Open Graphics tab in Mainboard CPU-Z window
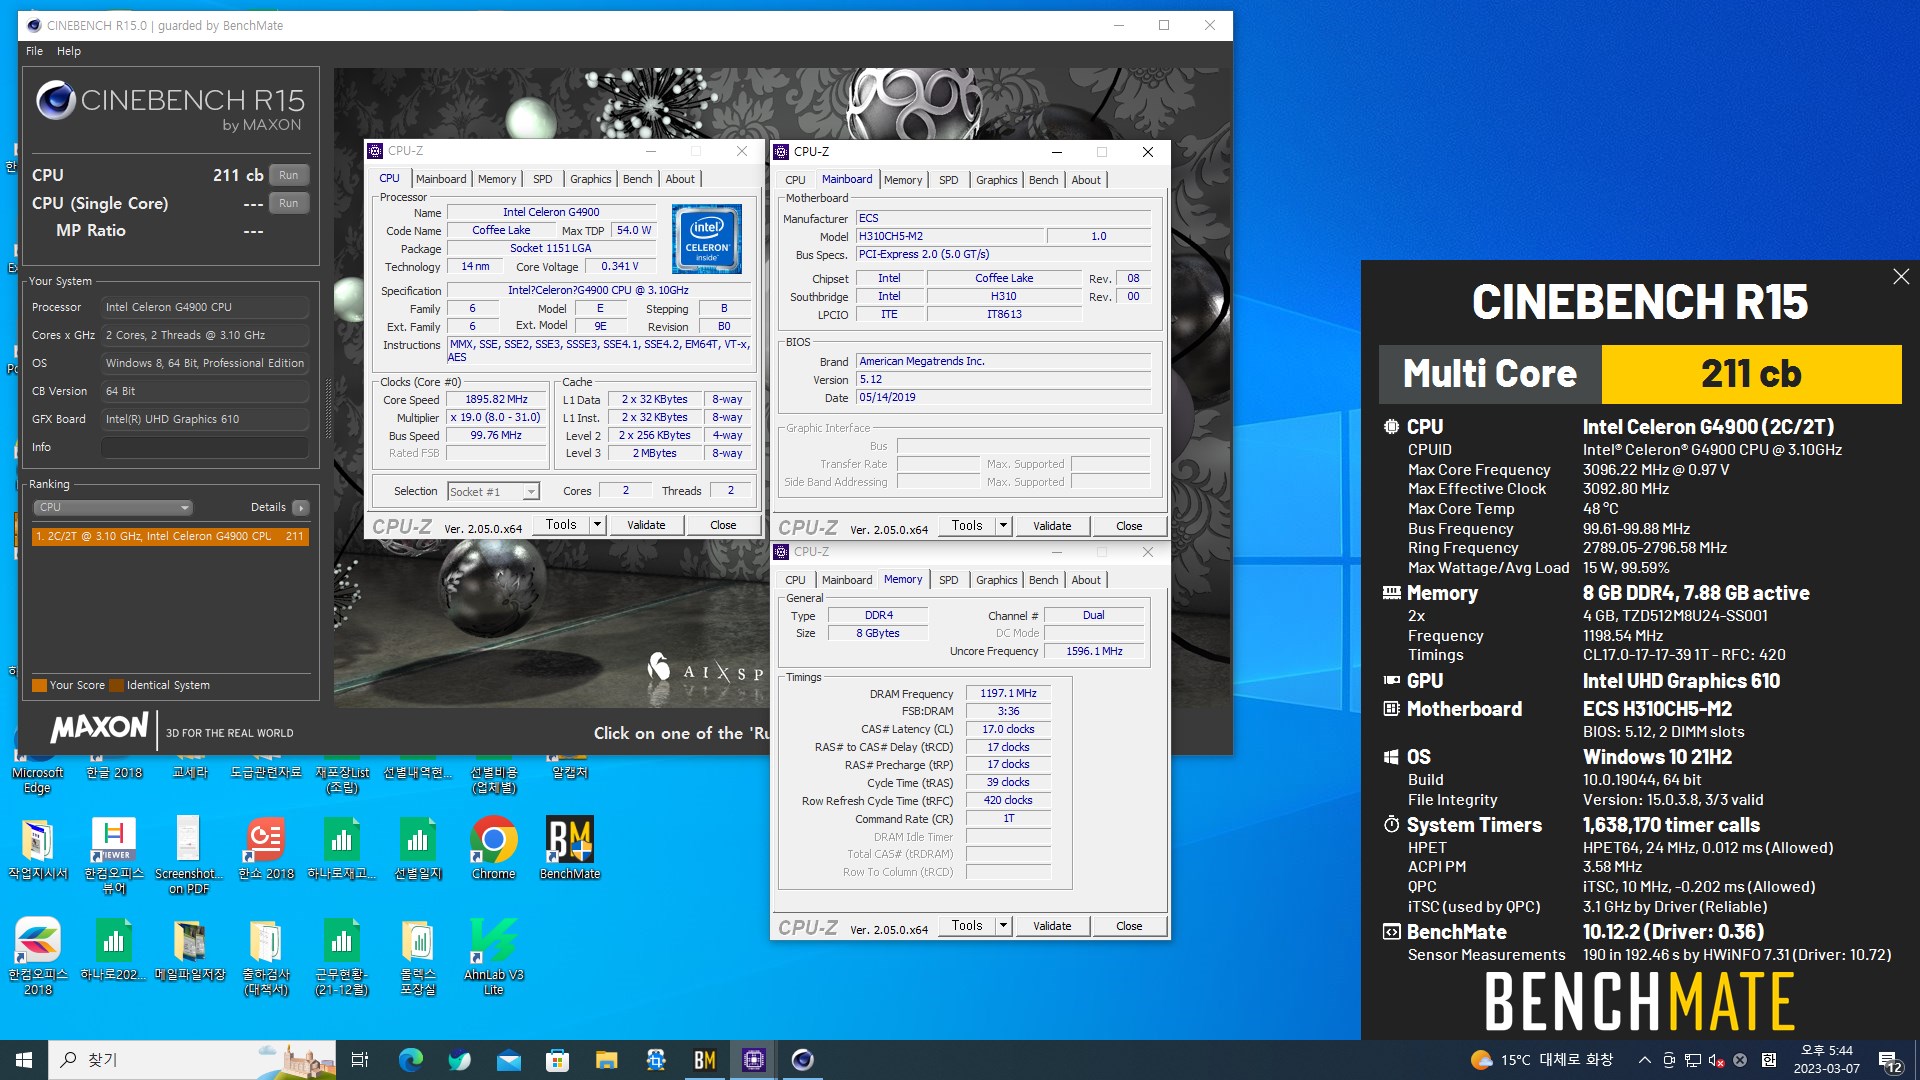 996,180
